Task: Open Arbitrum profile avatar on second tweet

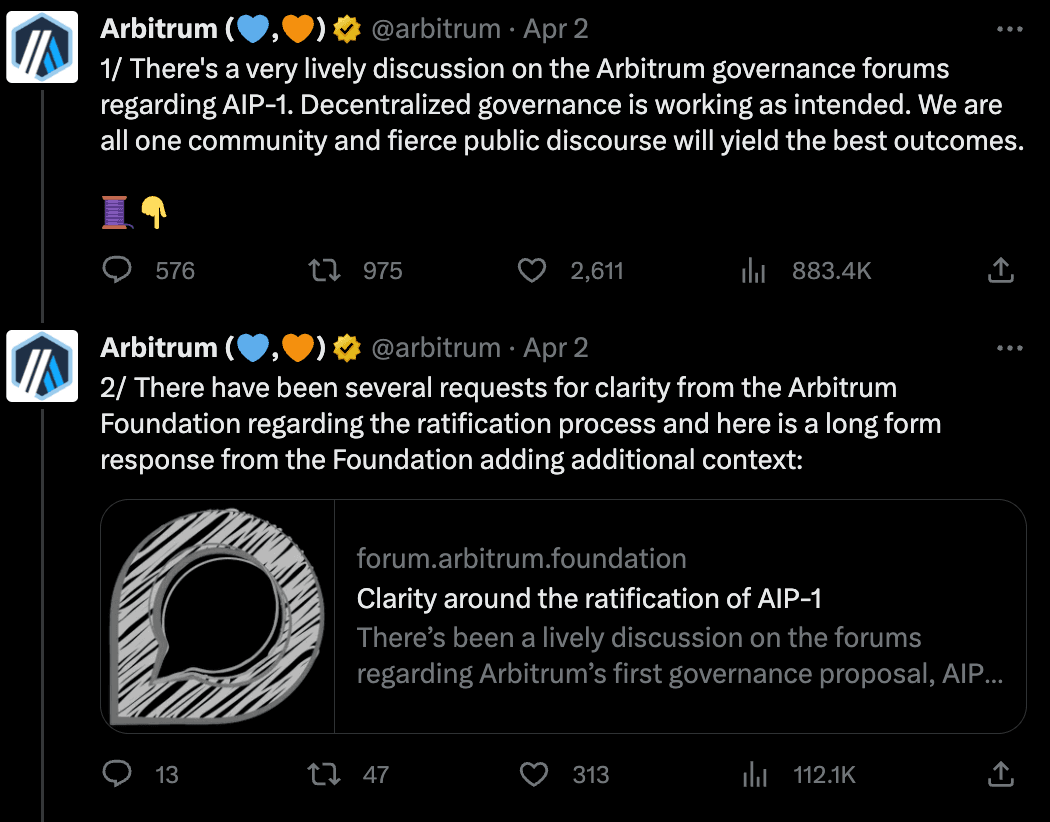Action: (x=42, y=365)
